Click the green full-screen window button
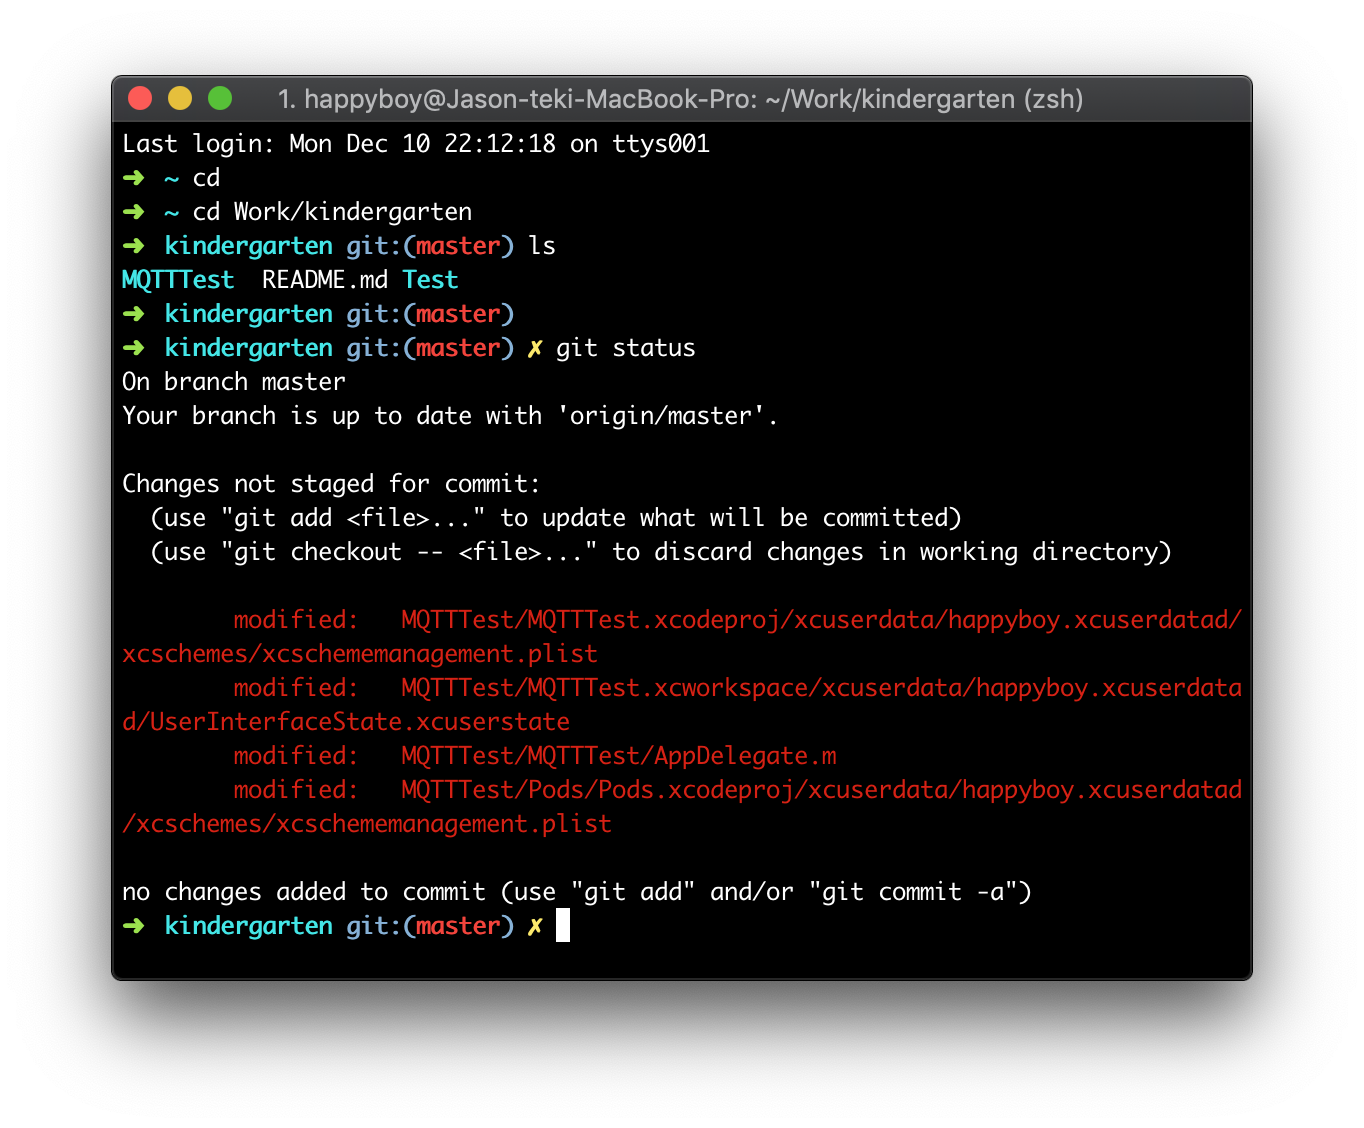This screenshot has height=1128, width=1364. click(x=220, y=98)
